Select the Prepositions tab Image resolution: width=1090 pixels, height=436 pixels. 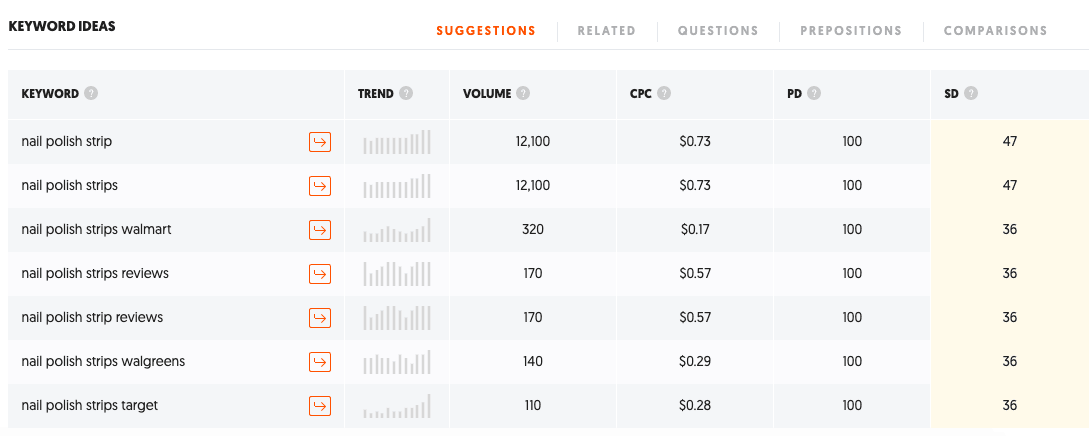tap(851, 31)
